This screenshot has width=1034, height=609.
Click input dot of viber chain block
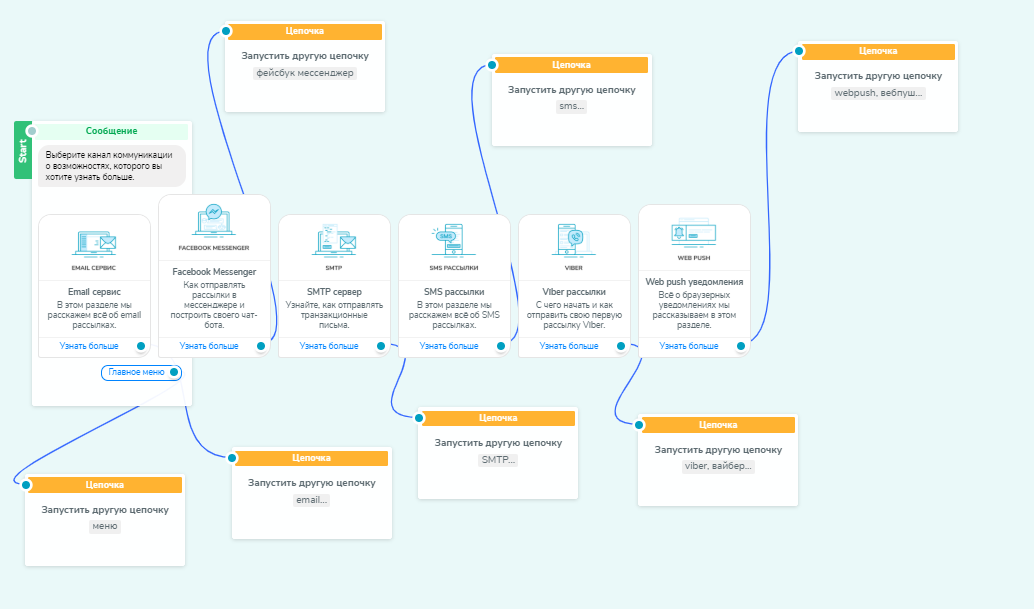tap(639, 425)
